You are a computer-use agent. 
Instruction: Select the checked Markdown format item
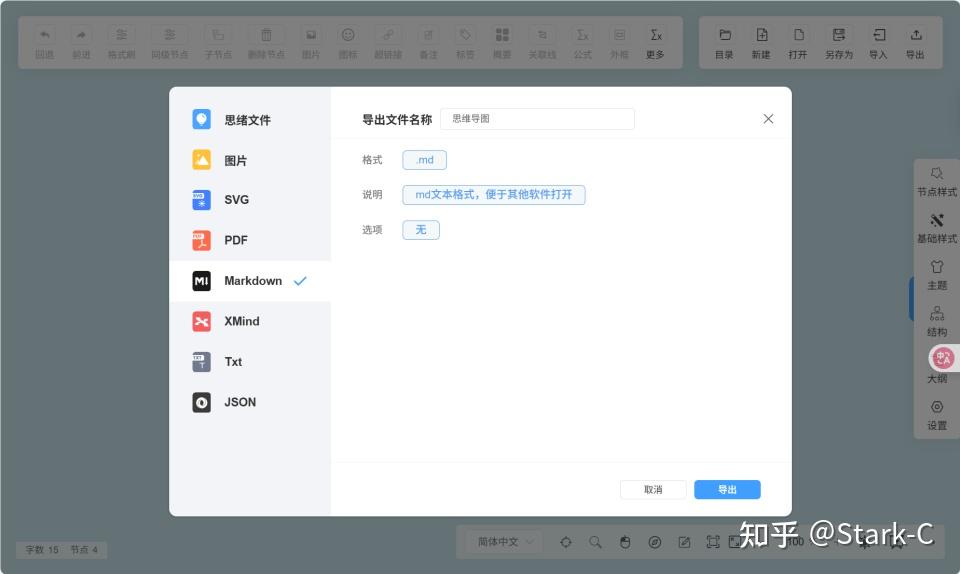(x=252, y=281)
